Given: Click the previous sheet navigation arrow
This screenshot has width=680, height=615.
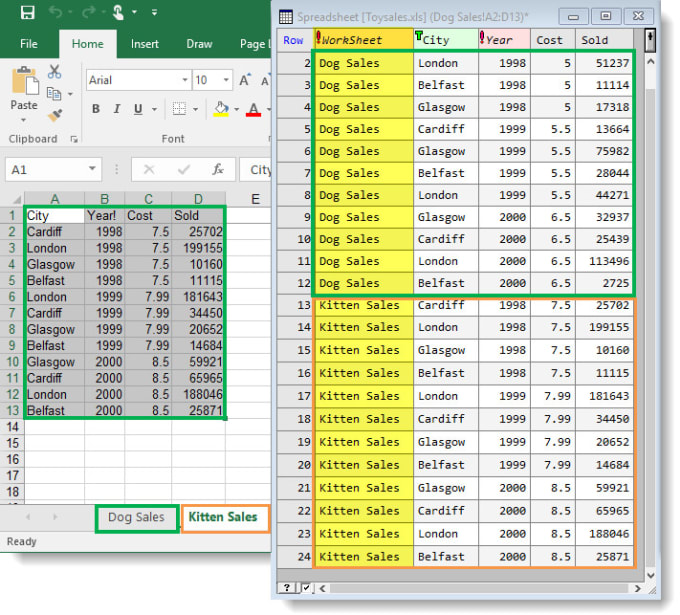Looking at the screenshot, I should point(28,517).
